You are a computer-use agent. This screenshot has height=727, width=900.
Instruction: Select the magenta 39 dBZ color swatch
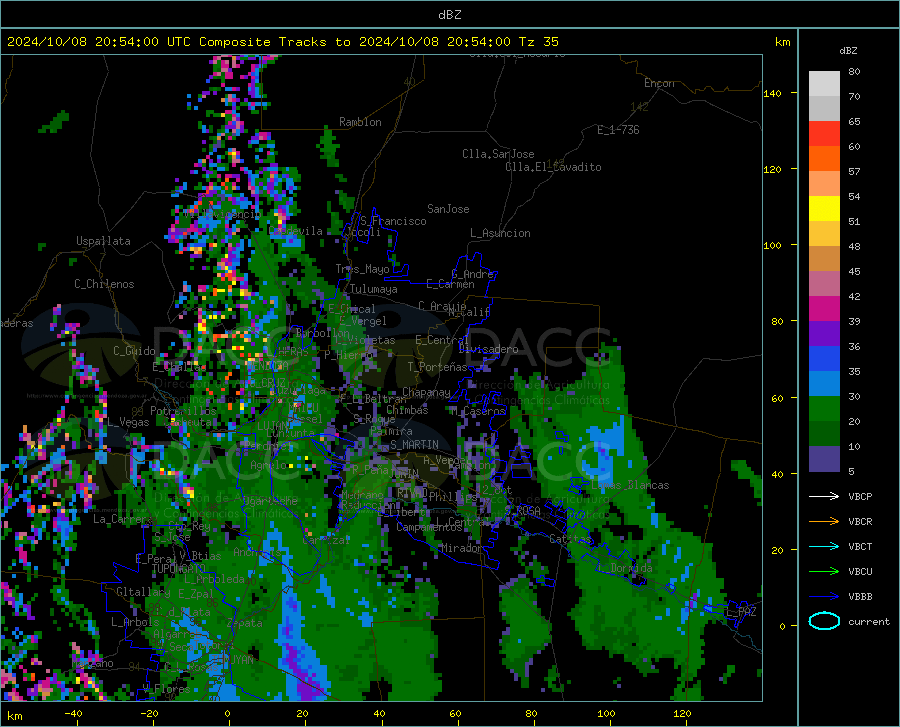click(824, 309)
